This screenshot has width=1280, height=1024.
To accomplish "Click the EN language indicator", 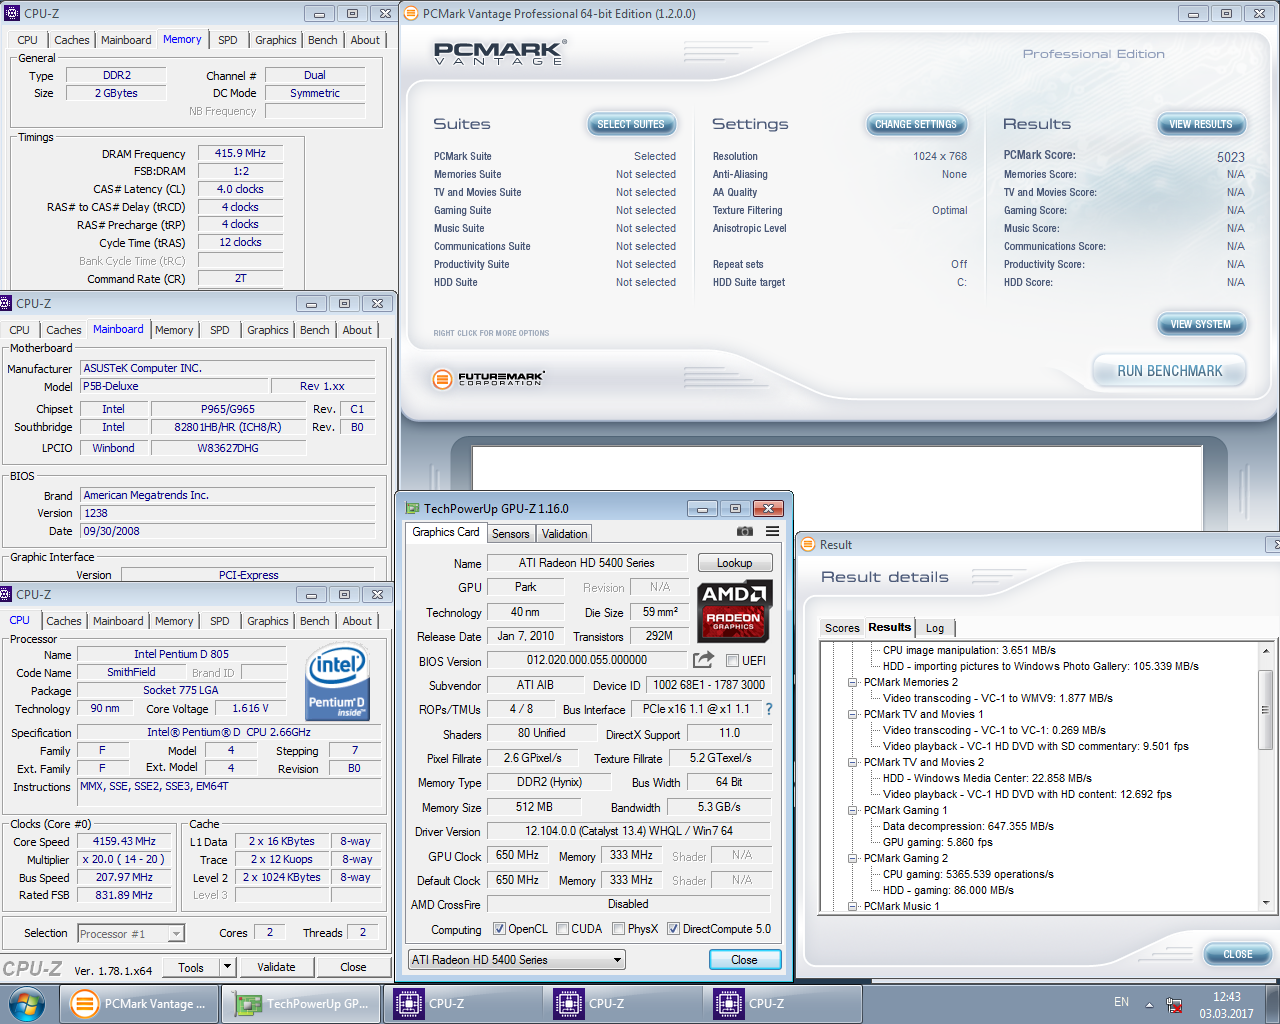I will [x=1121, y=1002].
